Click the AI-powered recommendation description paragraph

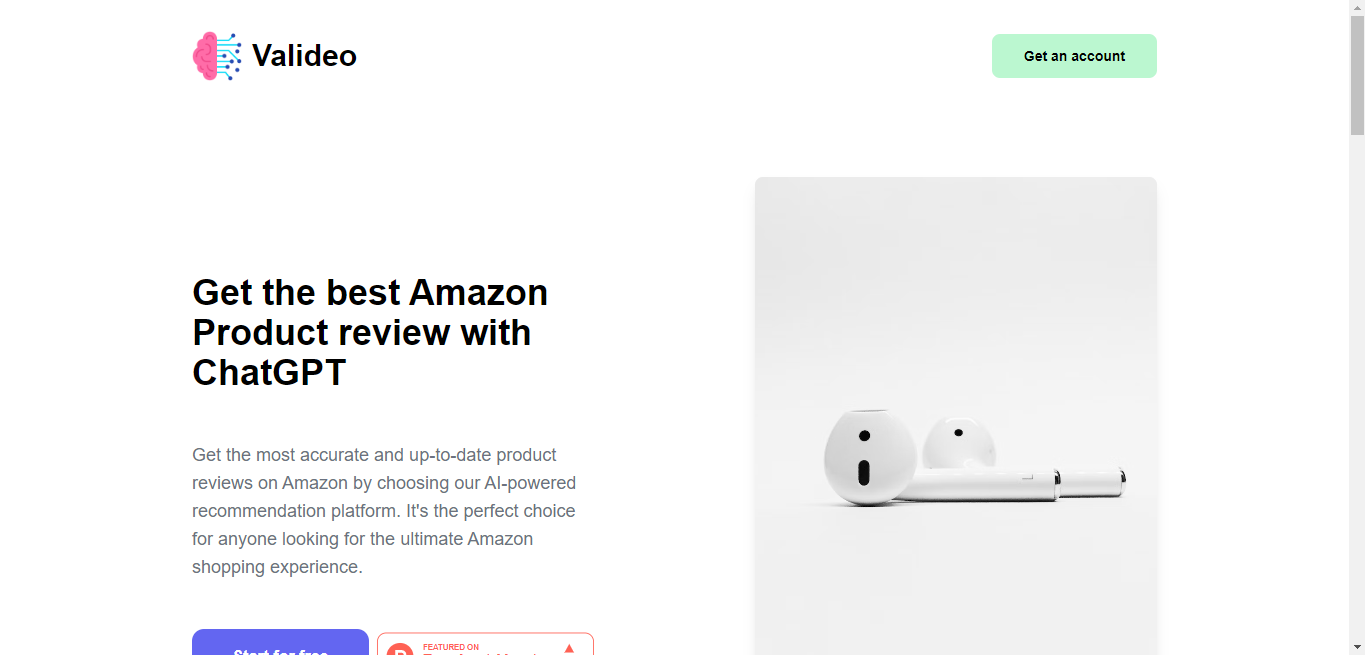[x=384, y=511]
